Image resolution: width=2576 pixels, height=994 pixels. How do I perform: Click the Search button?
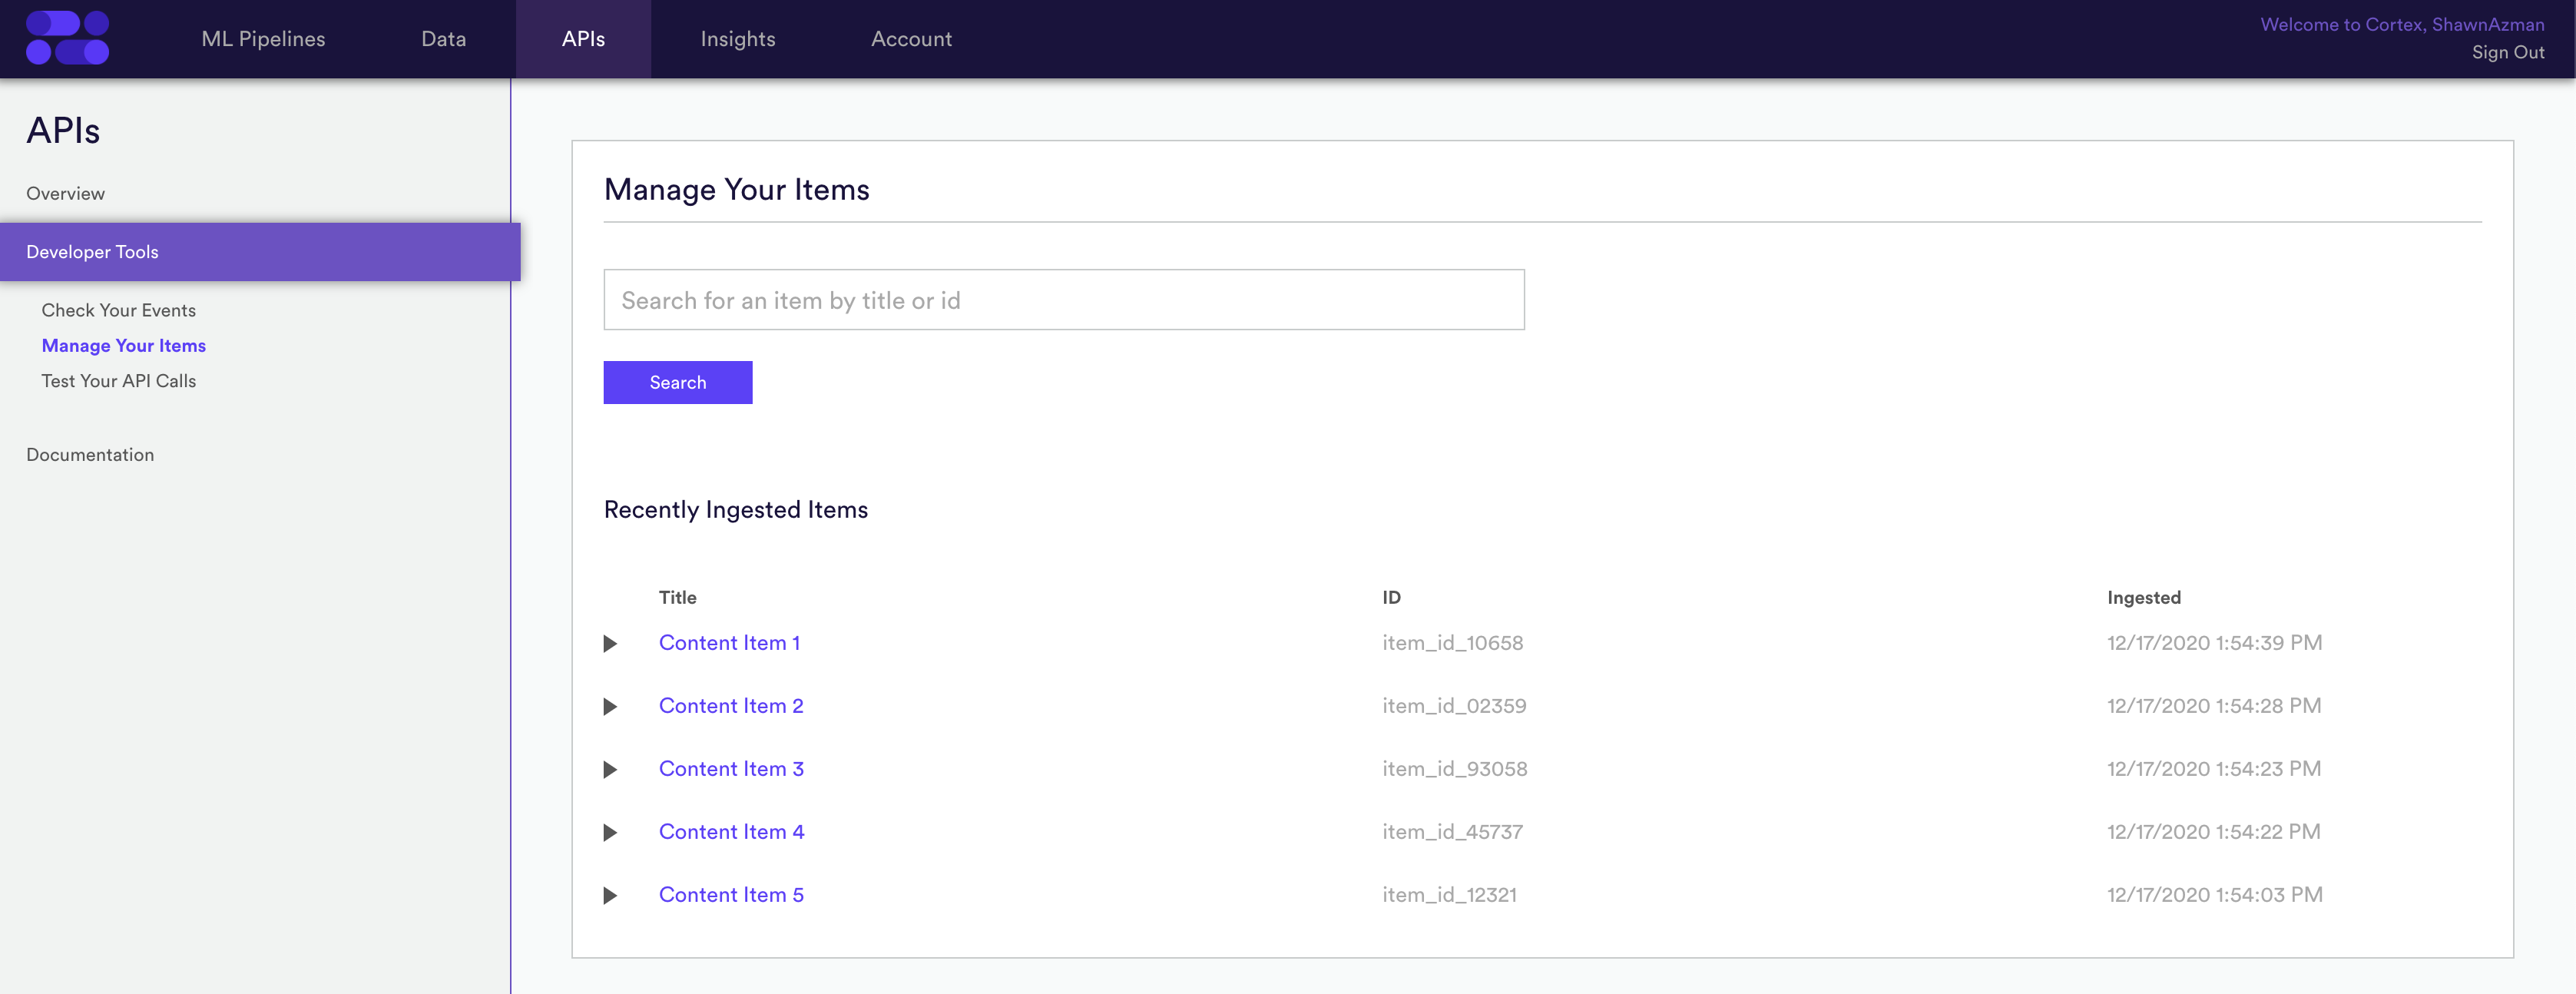(677, 383)
